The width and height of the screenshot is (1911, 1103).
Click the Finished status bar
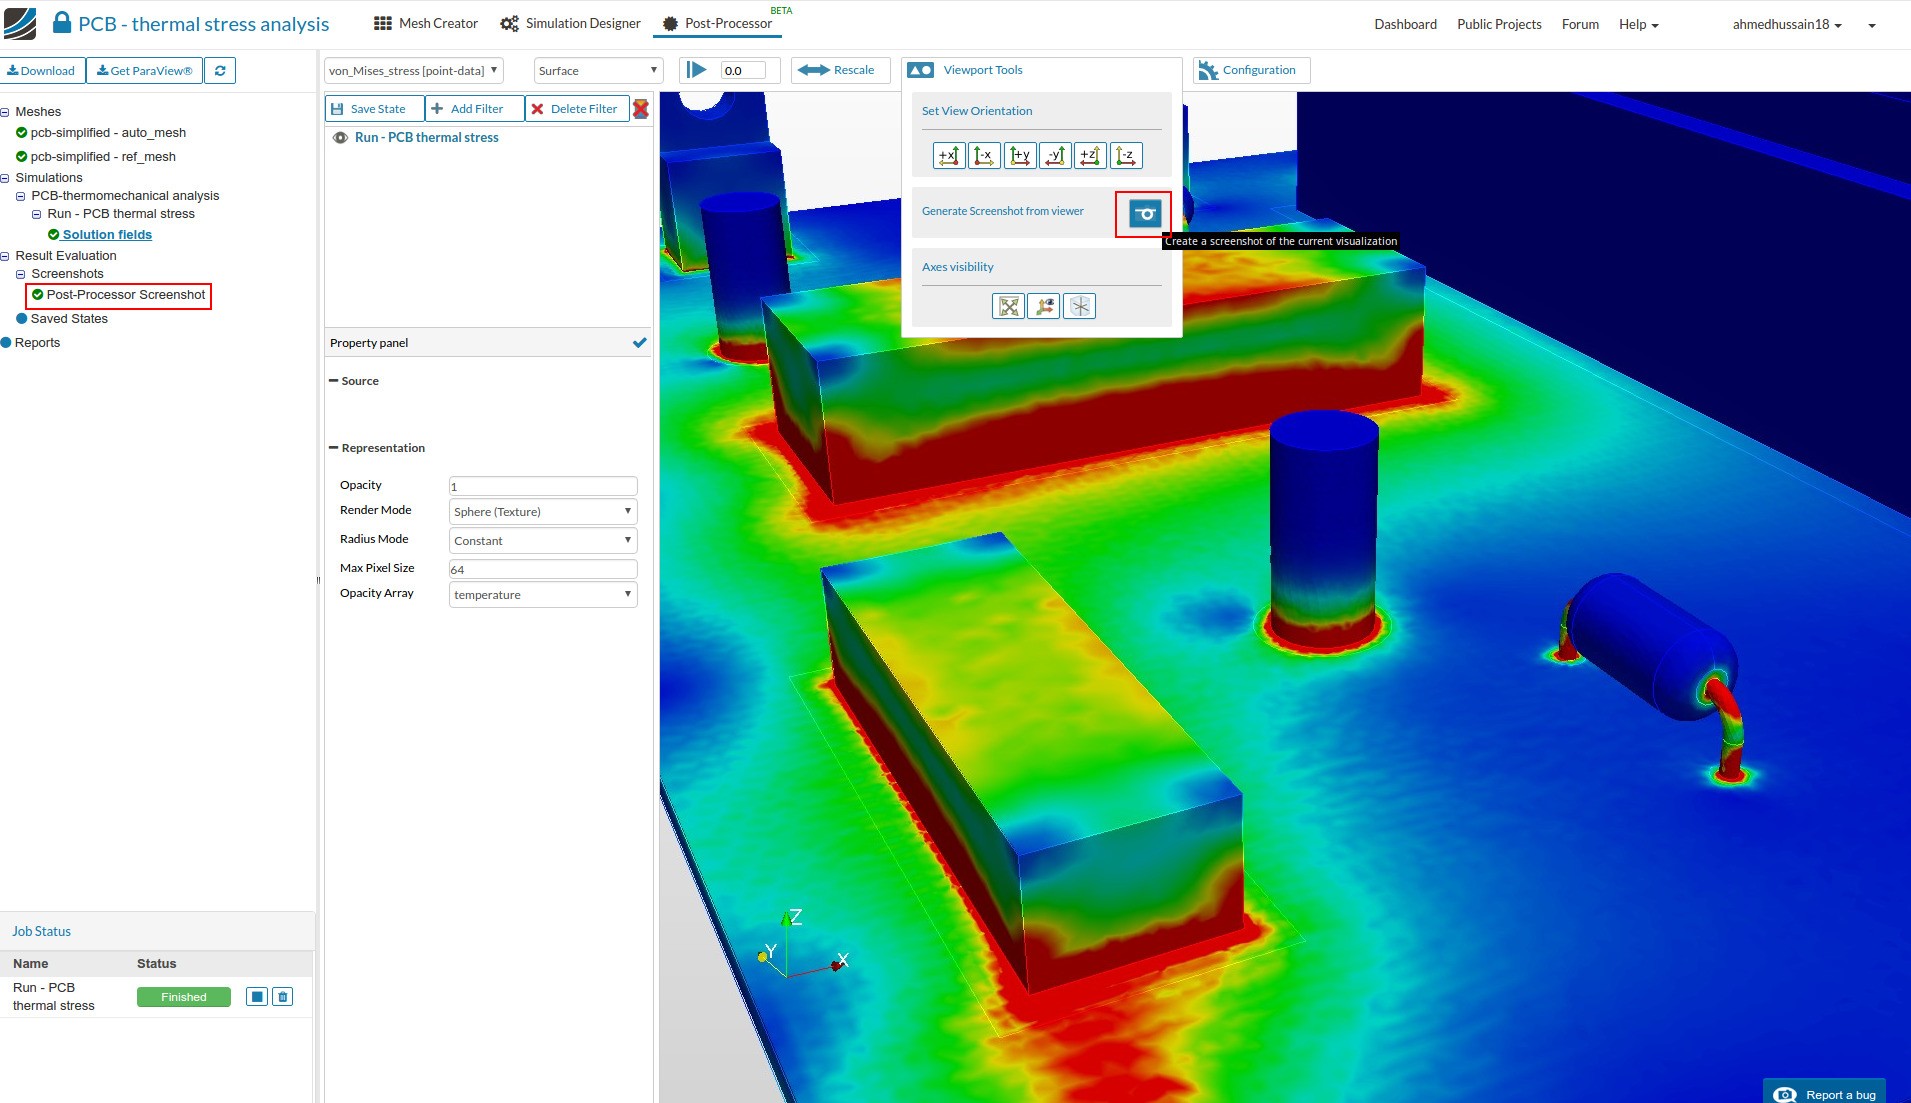(x=184, y=997)
